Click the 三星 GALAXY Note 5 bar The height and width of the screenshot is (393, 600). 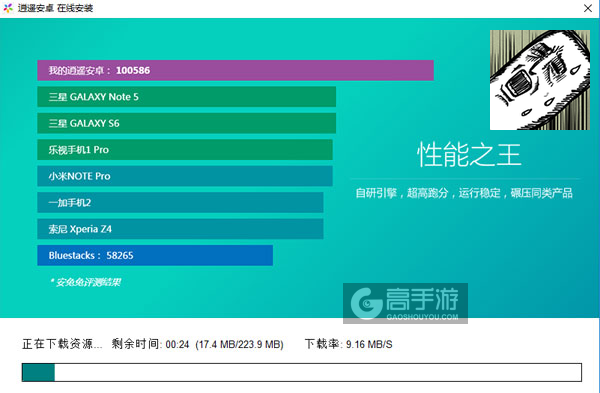click(x=186, y=97)
